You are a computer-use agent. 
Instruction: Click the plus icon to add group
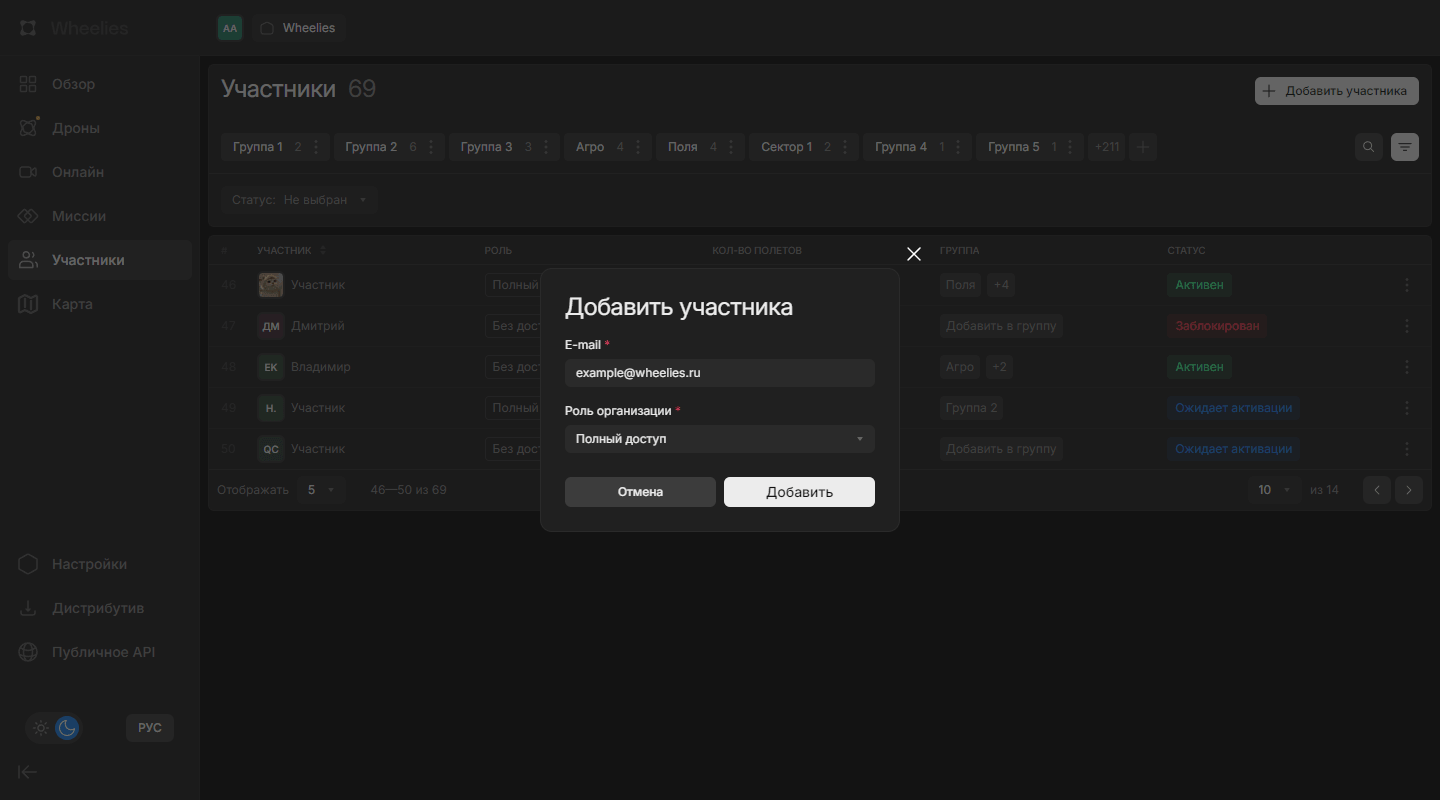click(1143, 147)
